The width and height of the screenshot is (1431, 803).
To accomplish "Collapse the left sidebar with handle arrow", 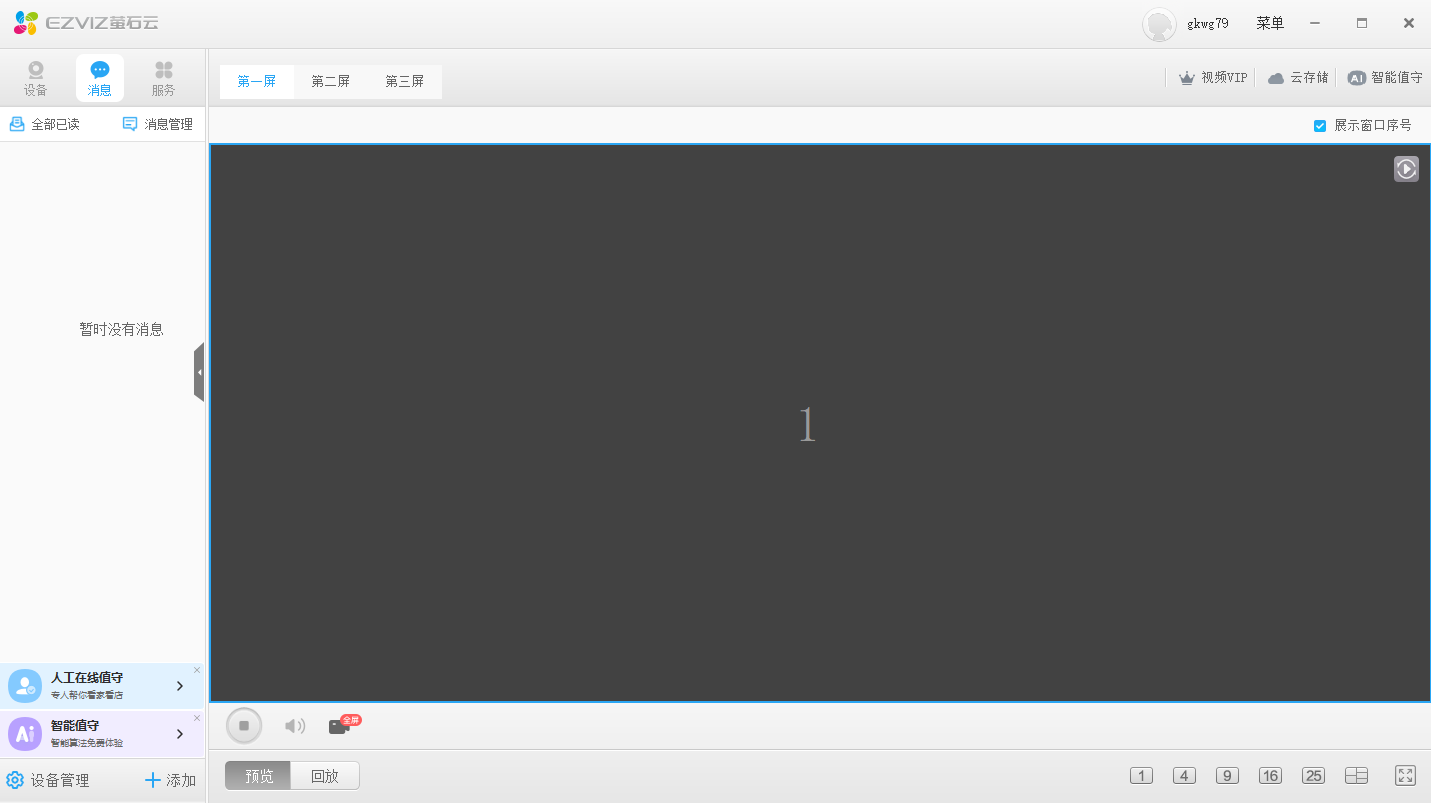I will pos(199,372).
